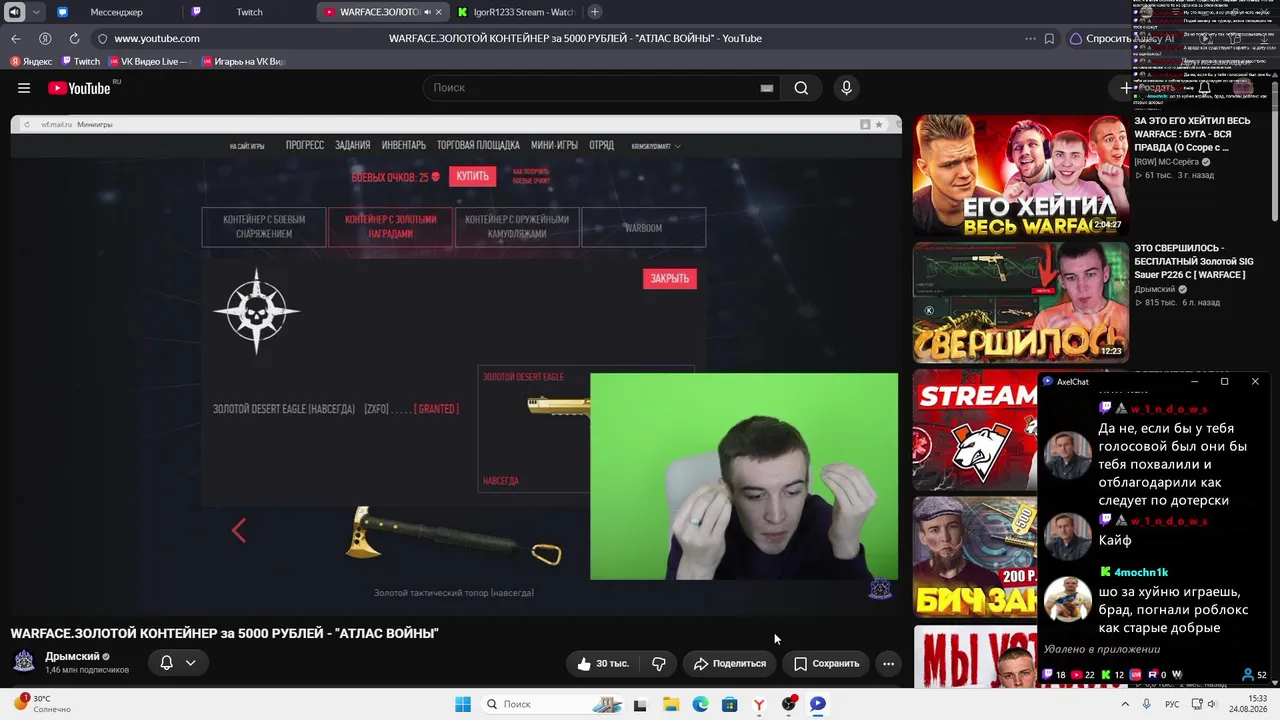Expand in-video KRIMSKIYDIMART account dropdown
The height and width of the screenshot is (720, 1280).
656,146
